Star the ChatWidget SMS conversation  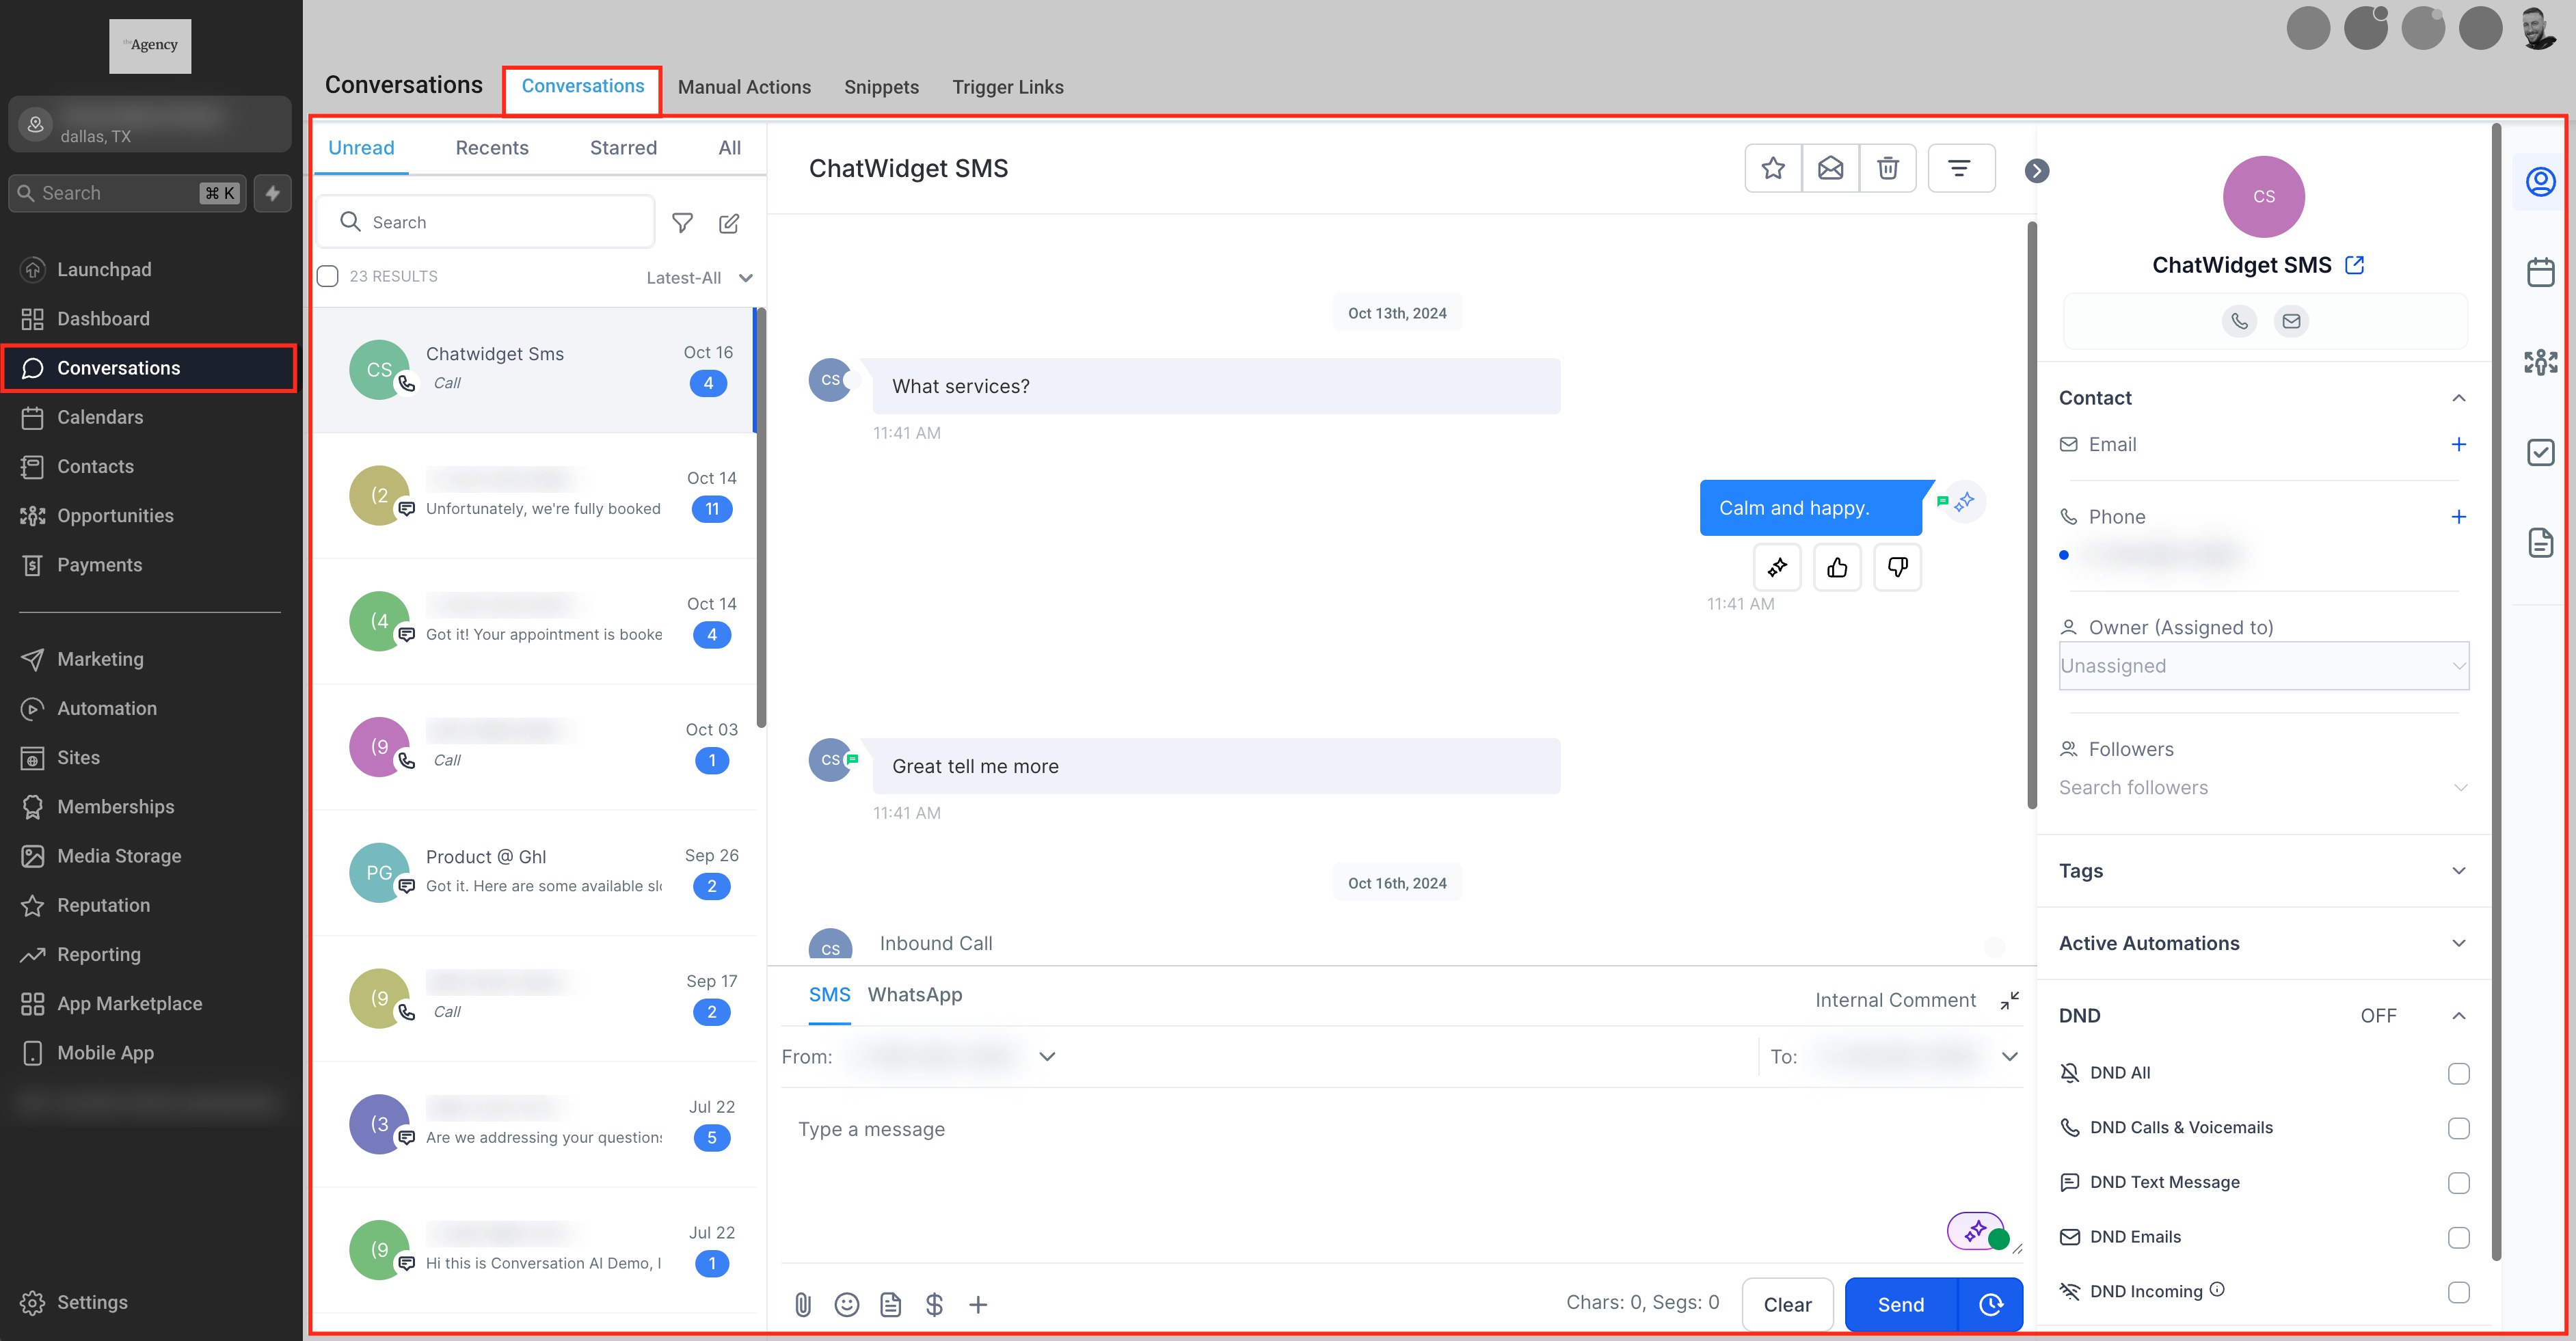coord(1772,168)
